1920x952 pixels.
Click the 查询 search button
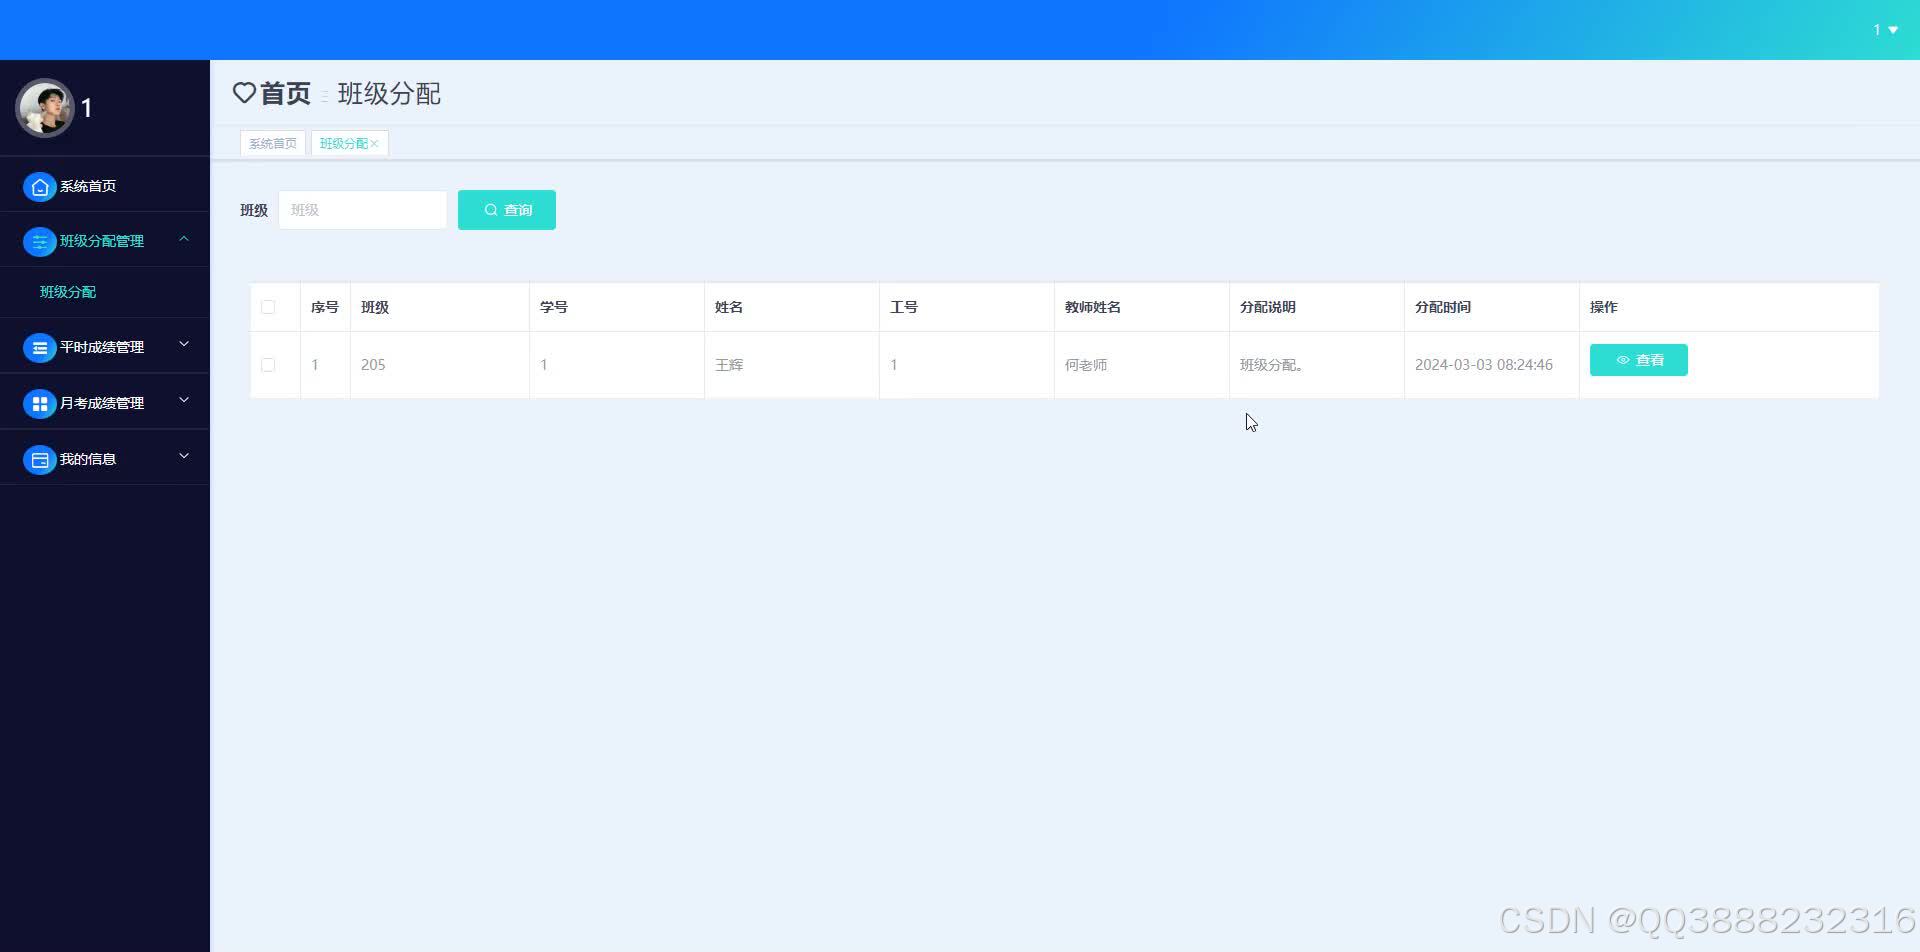point(507,210)
